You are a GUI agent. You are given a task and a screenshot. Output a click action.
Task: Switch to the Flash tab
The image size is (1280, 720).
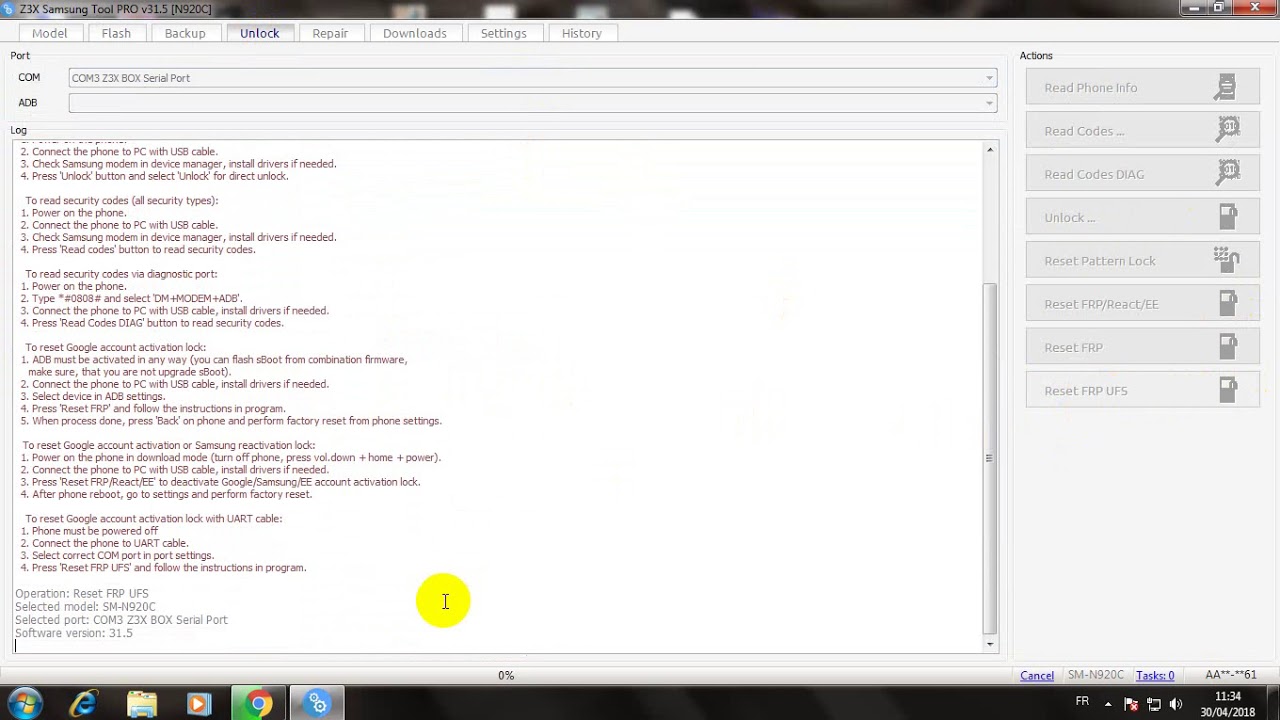116,33
